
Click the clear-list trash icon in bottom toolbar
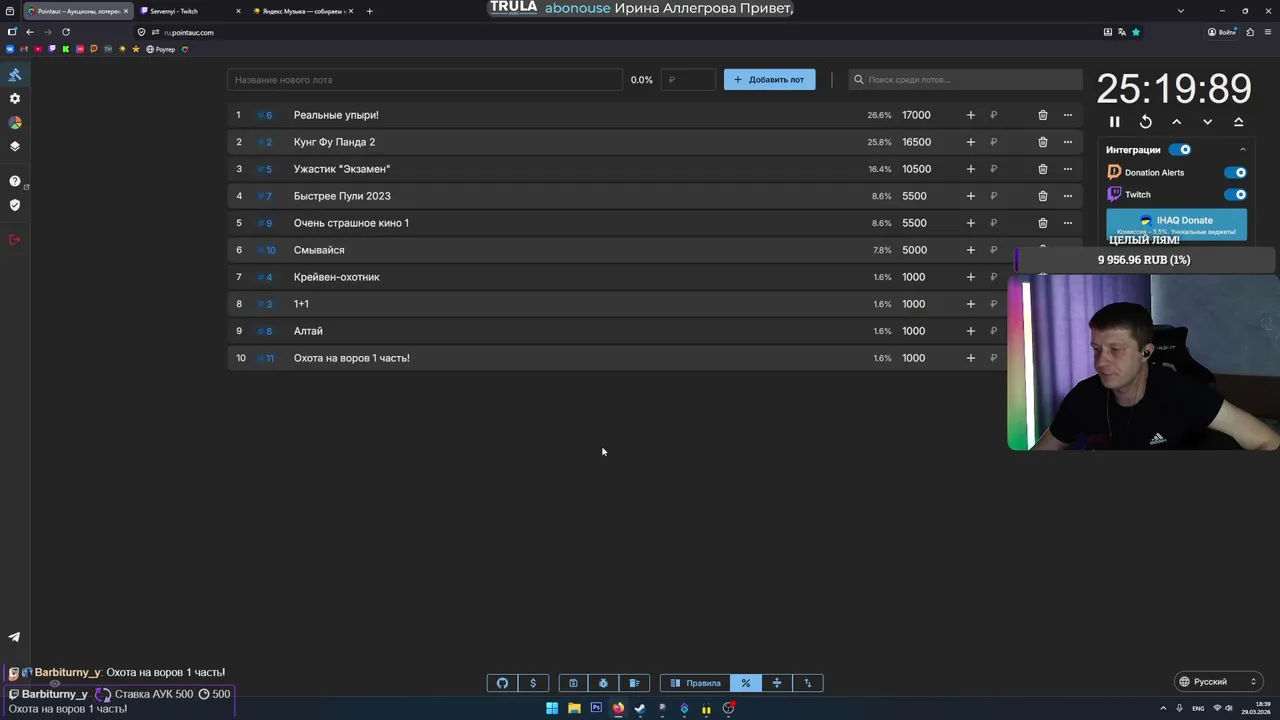[634, 683]
